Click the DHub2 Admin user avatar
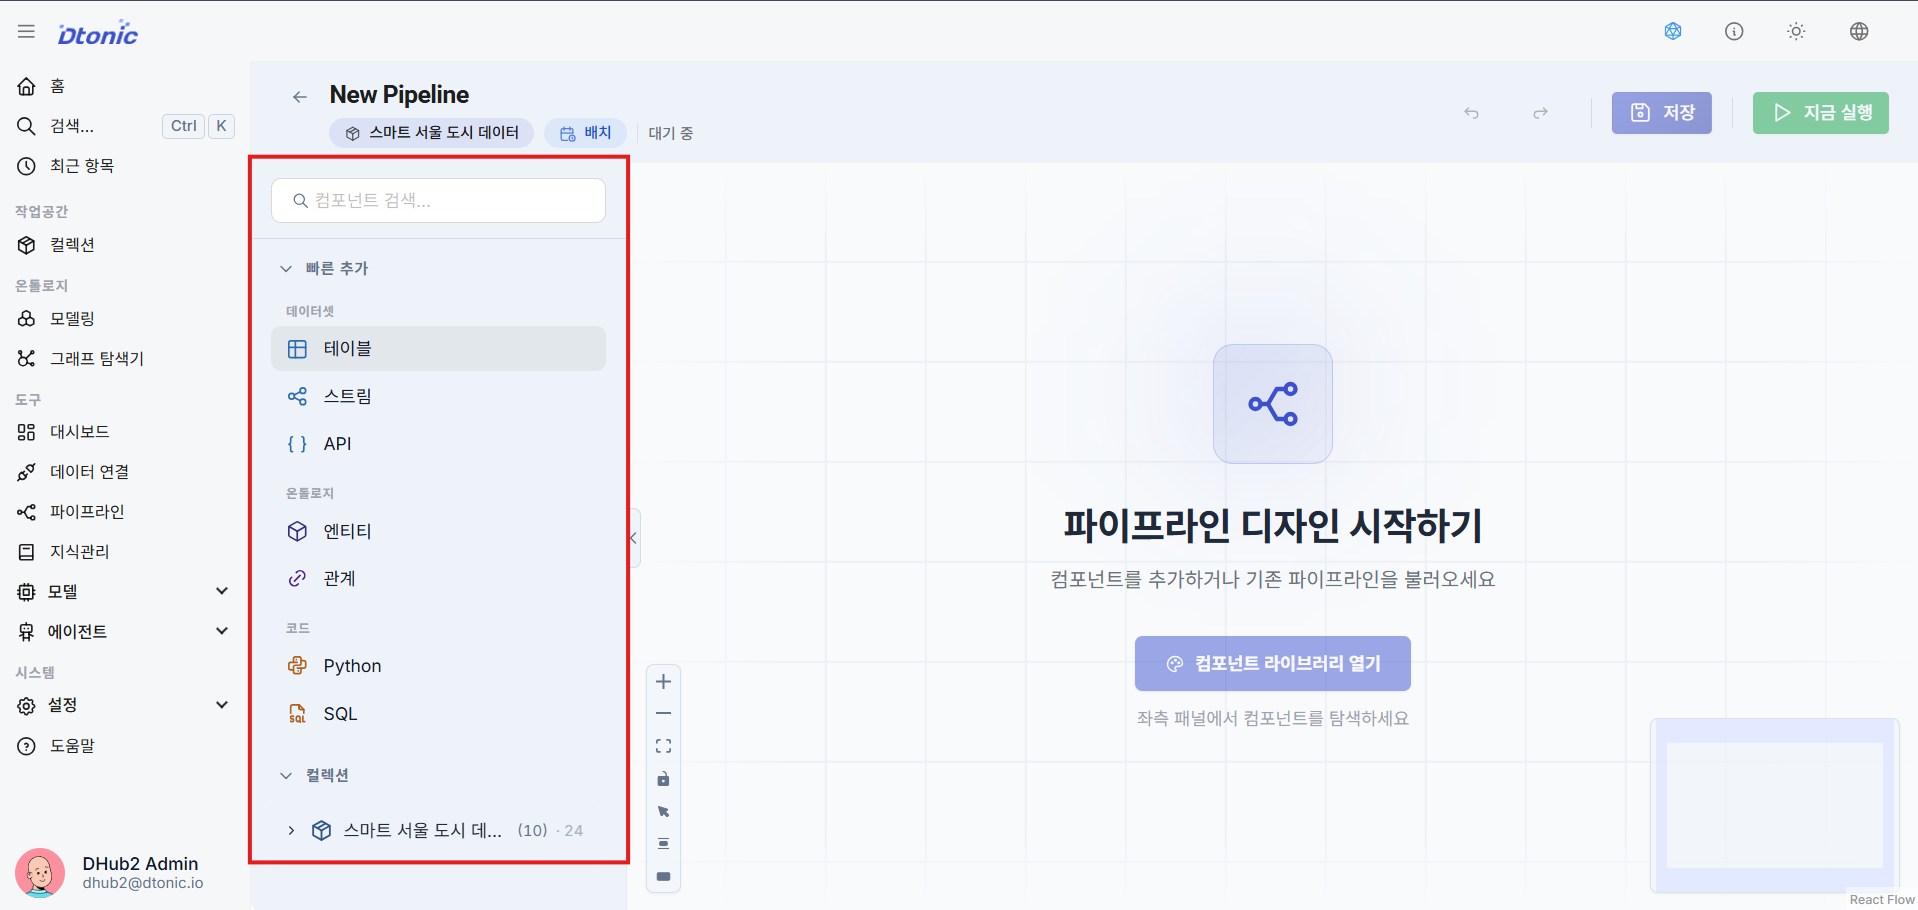The width and height of the screenshot is (1918, 910). tap(40, 873)
